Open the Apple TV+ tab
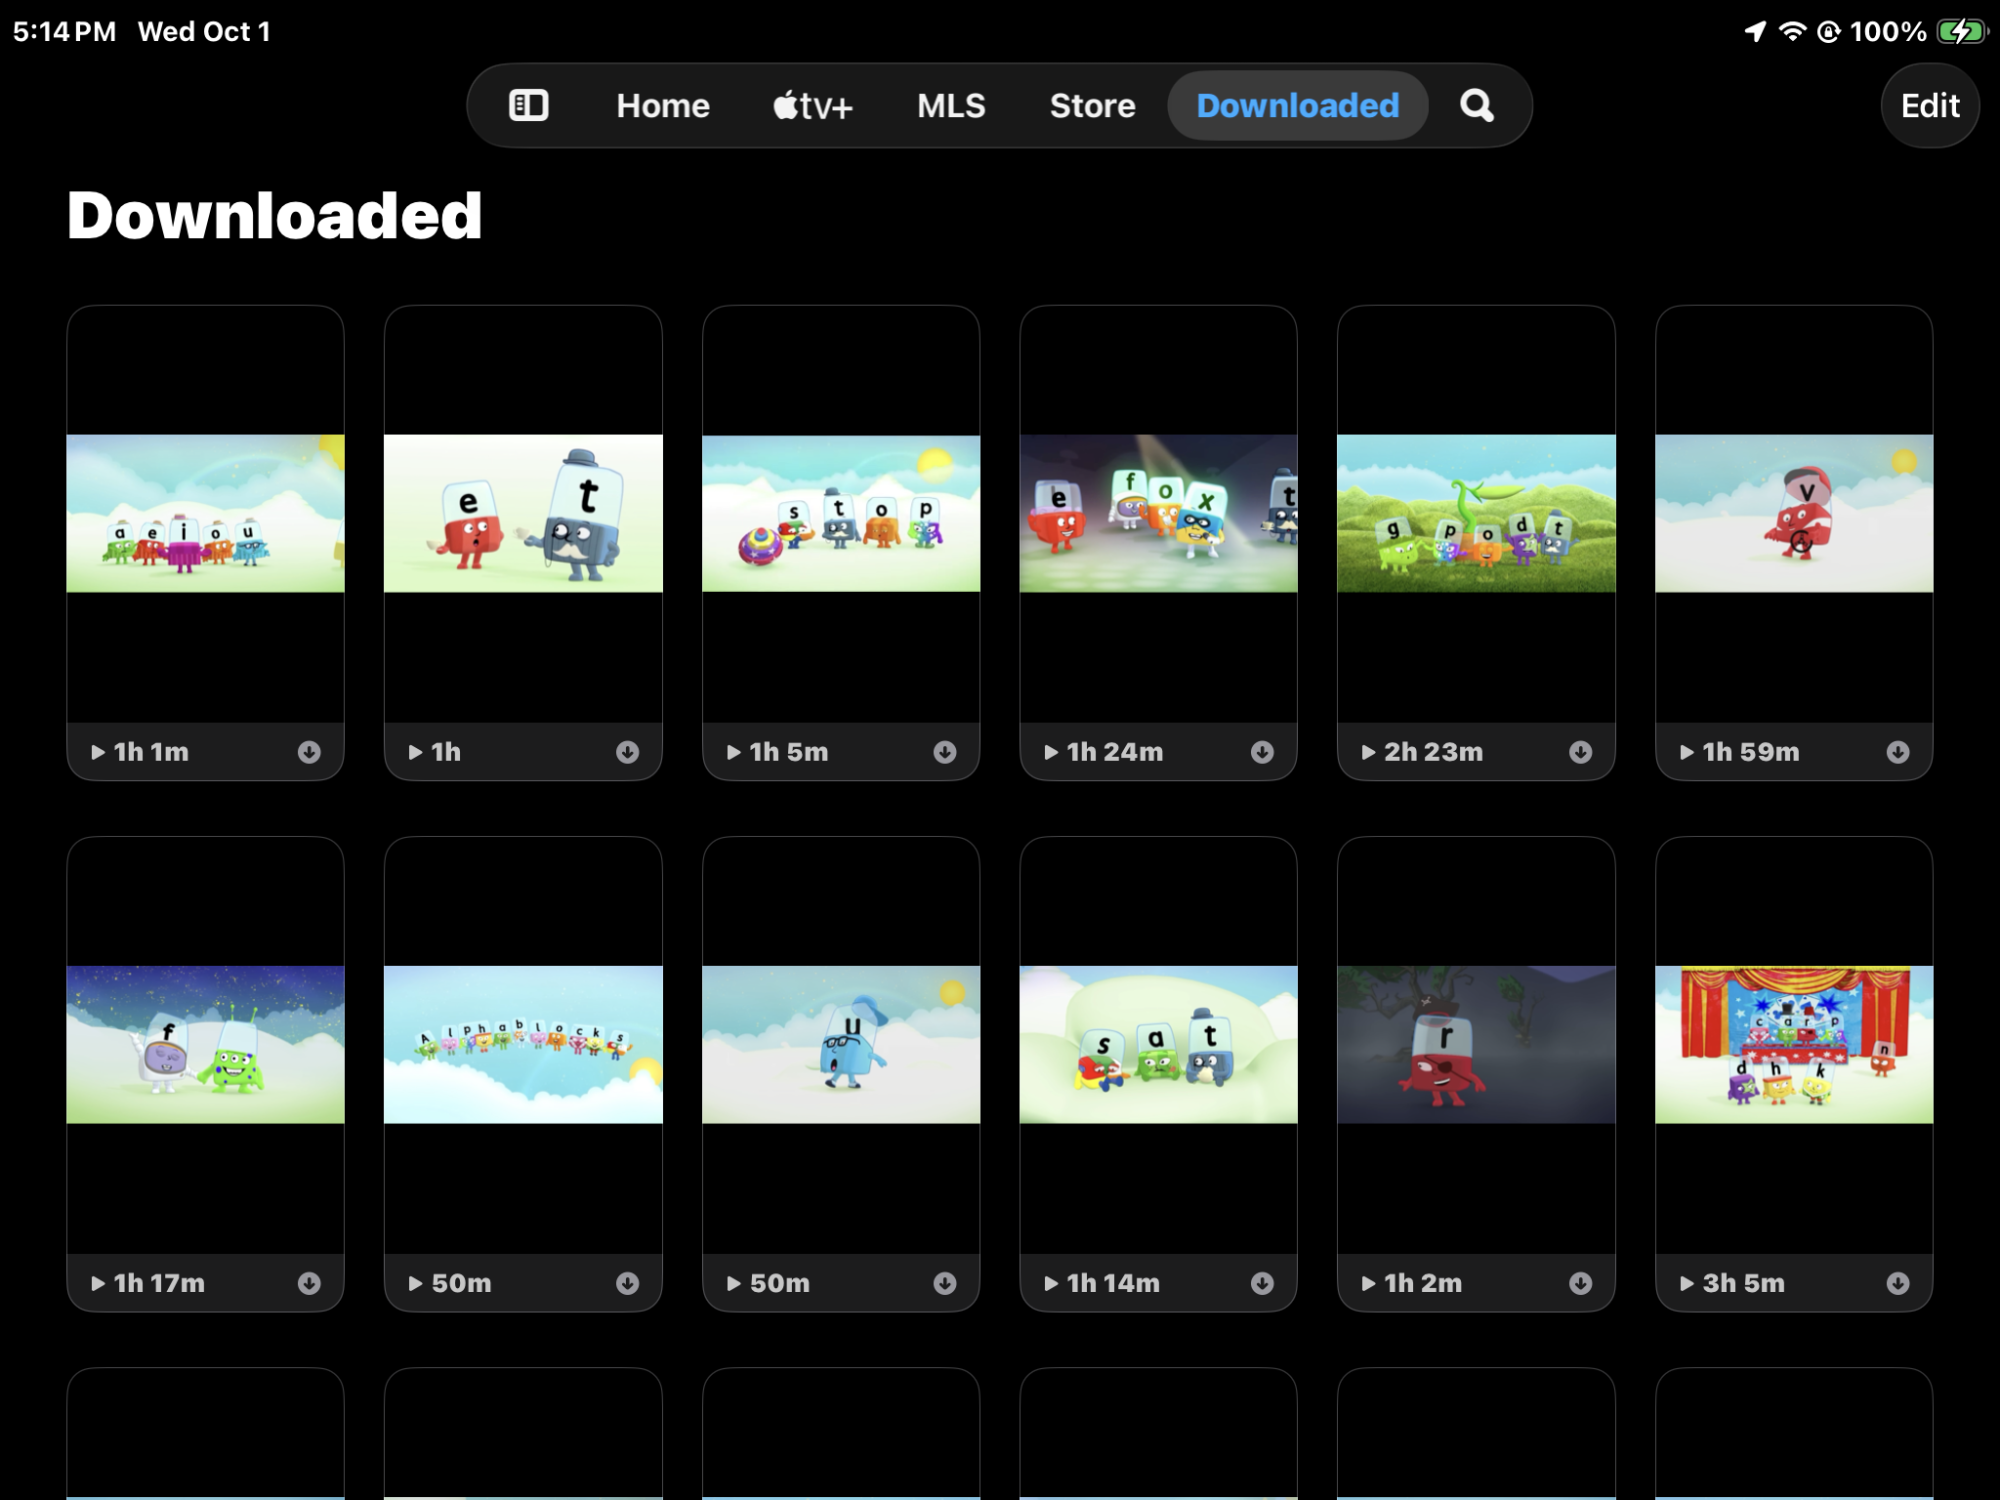The image size is (2000, 1500). pyautogui.click(x=812, y=105)
